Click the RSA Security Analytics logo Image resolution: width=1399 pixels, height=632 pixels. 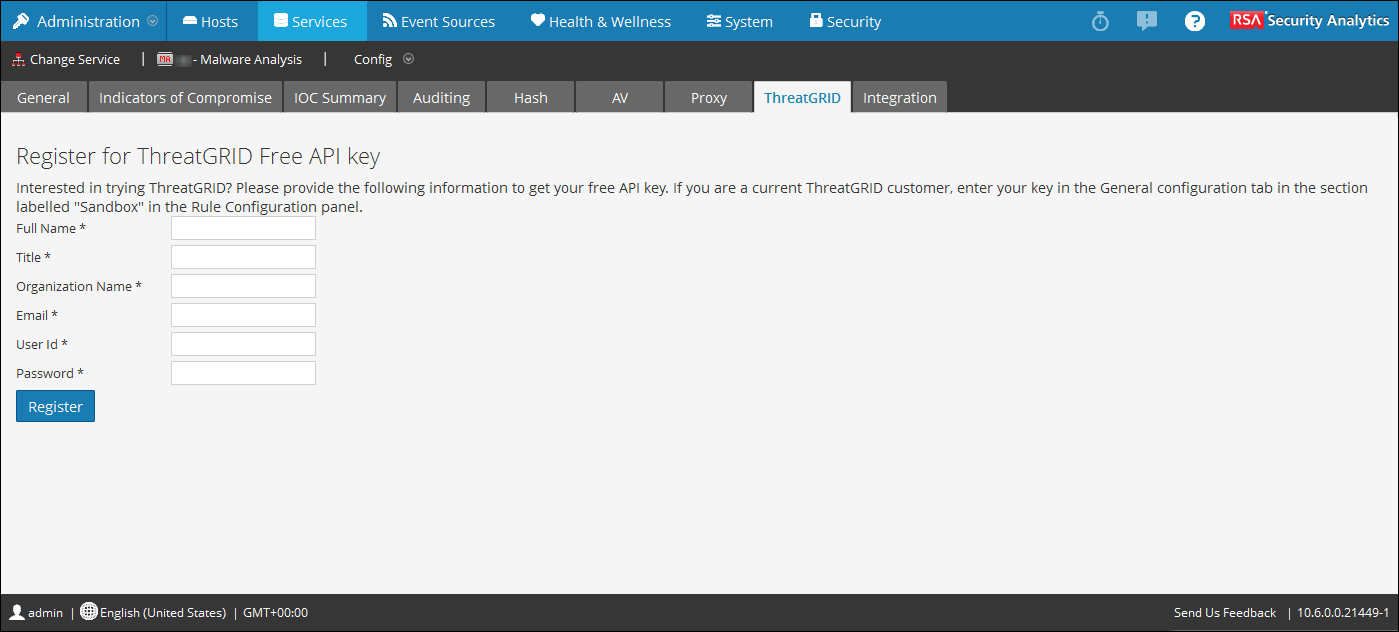1309,19
